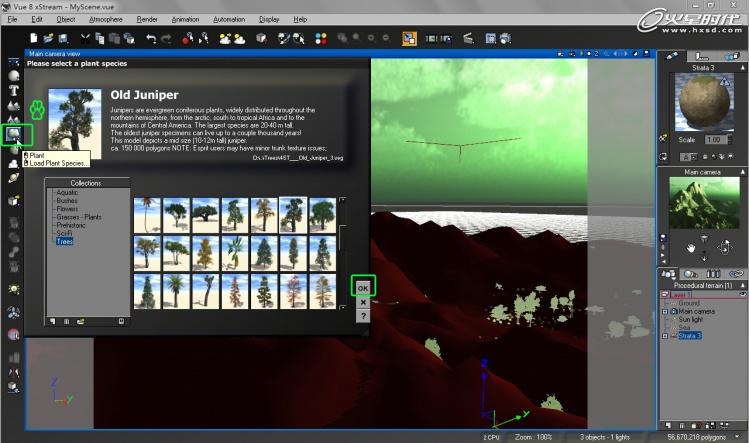Click the printer-like render icon in toolbar
The width and height of the screenshot is (749, 443).
pos(505,39)
